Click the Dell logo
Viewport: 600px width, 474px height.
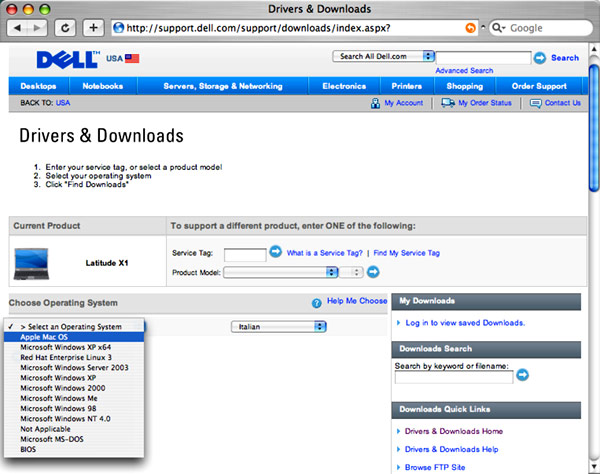68,60
